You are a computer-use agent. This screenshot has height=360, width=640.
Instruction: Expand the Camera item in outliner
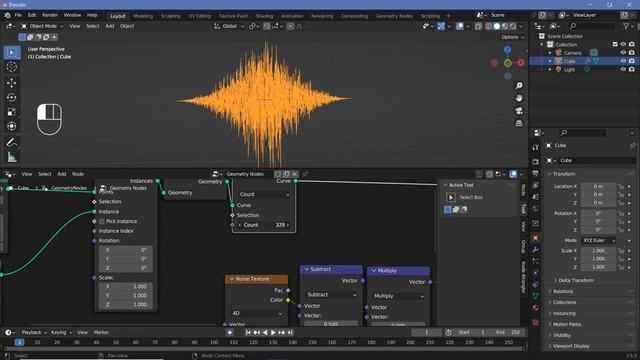[x=550, y=53]
